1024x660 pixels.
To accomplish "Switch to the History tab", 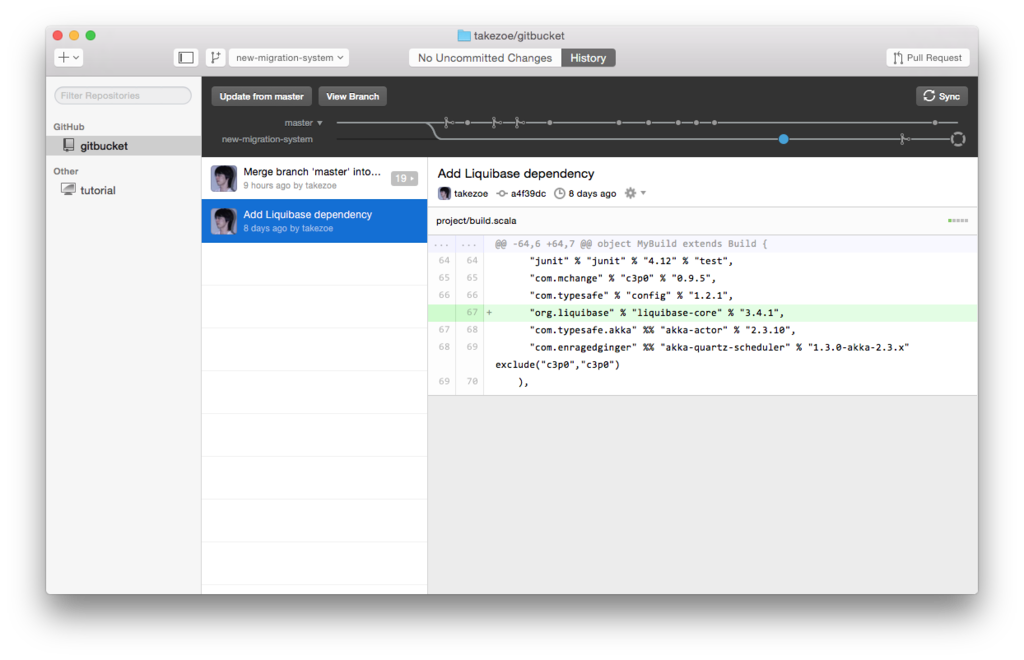I will point(588,58).
